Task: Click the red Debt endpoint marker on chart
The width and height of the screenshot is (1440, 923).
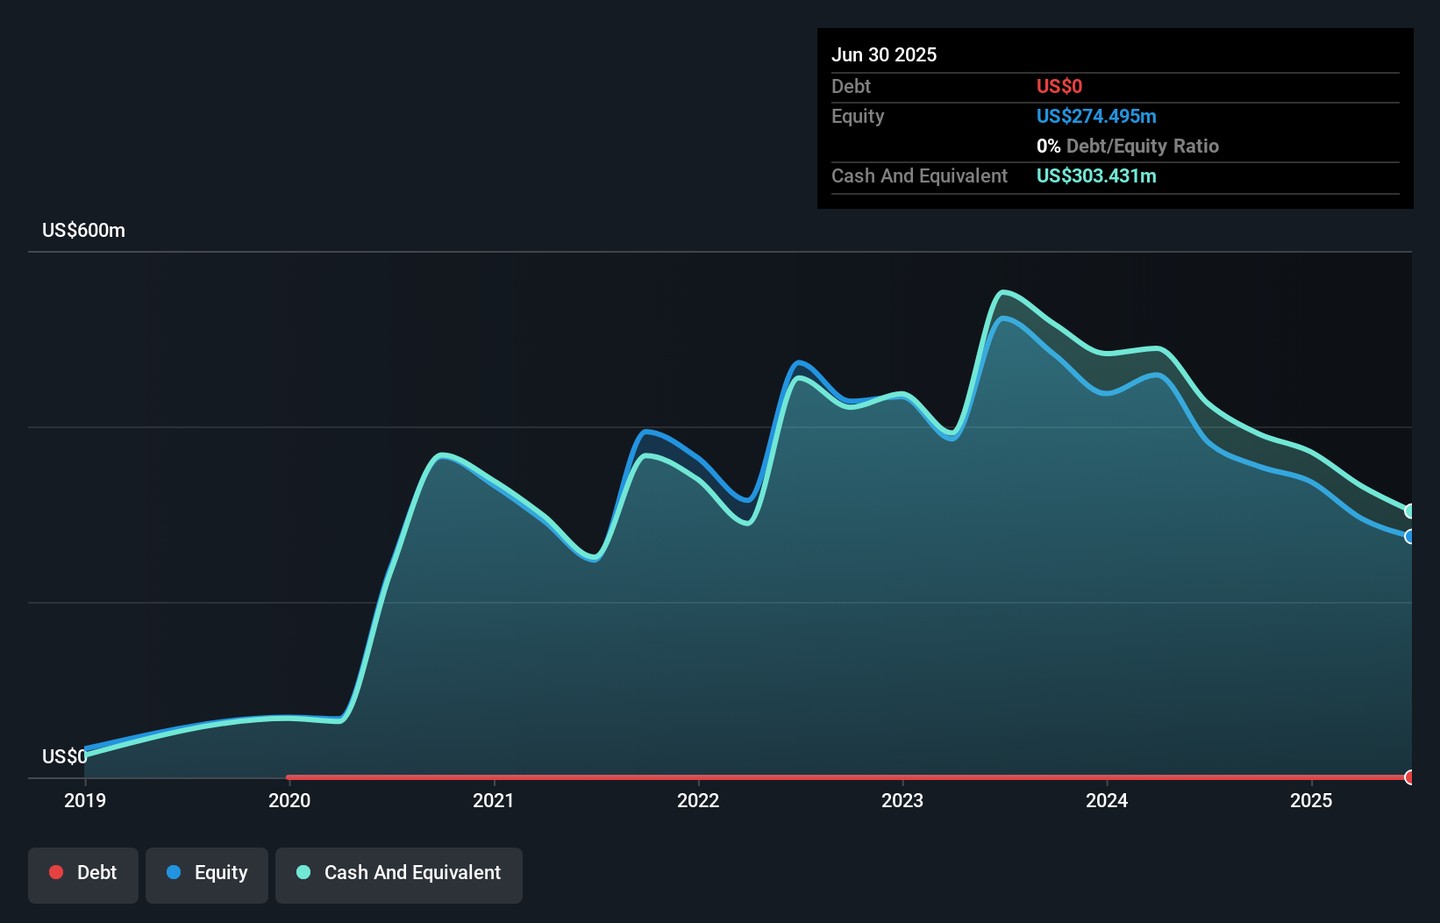Action: click(1410, 777)
